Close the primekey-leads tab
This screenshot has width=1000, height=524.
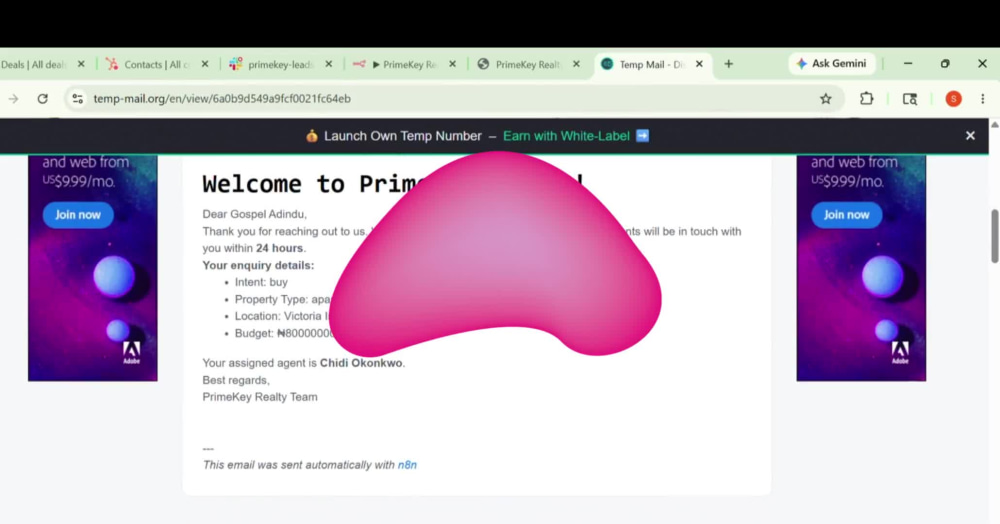pyautogui.click(x=328, y=64)
